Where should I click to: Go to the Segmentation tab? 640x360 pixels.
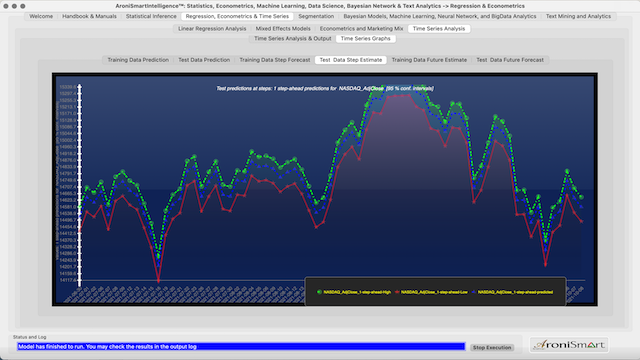(316, 16)
